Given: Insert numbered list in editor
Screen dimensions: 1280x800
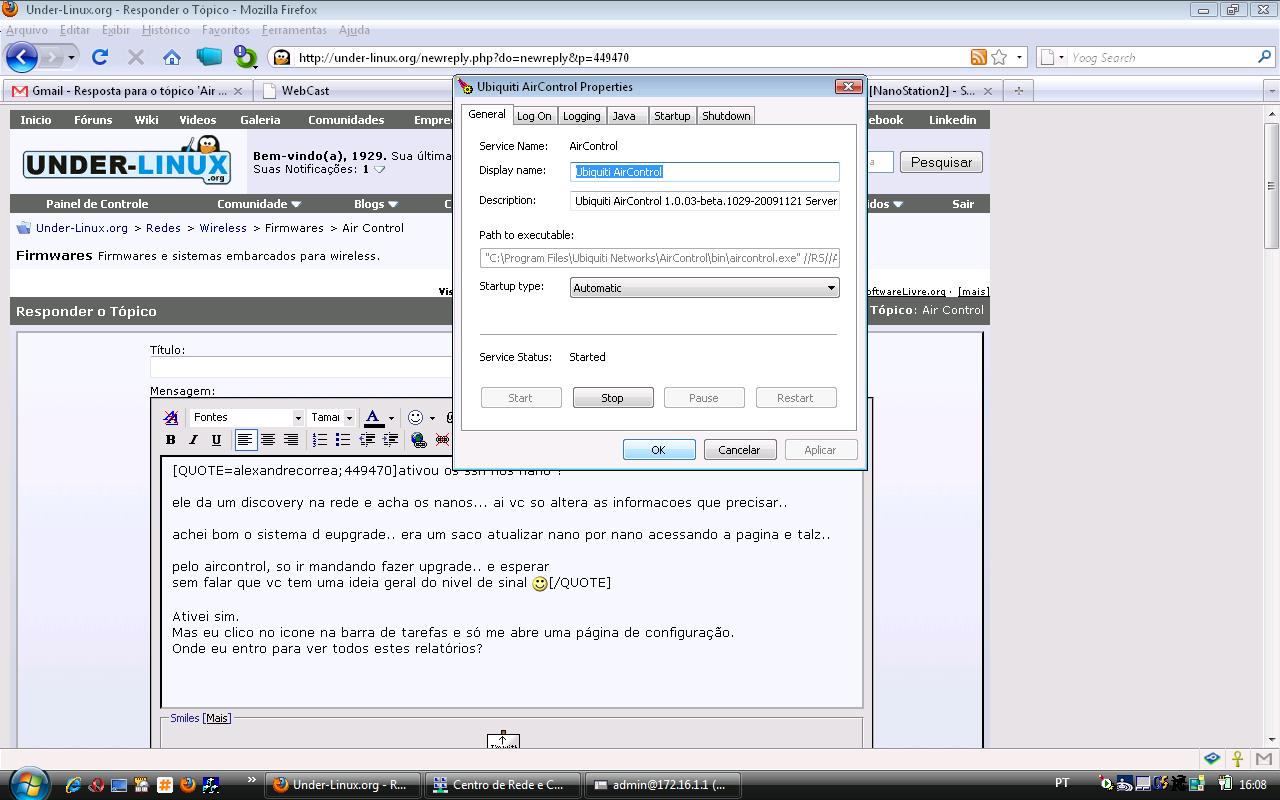Looking at the screenshot, I should tap(320, 439).
